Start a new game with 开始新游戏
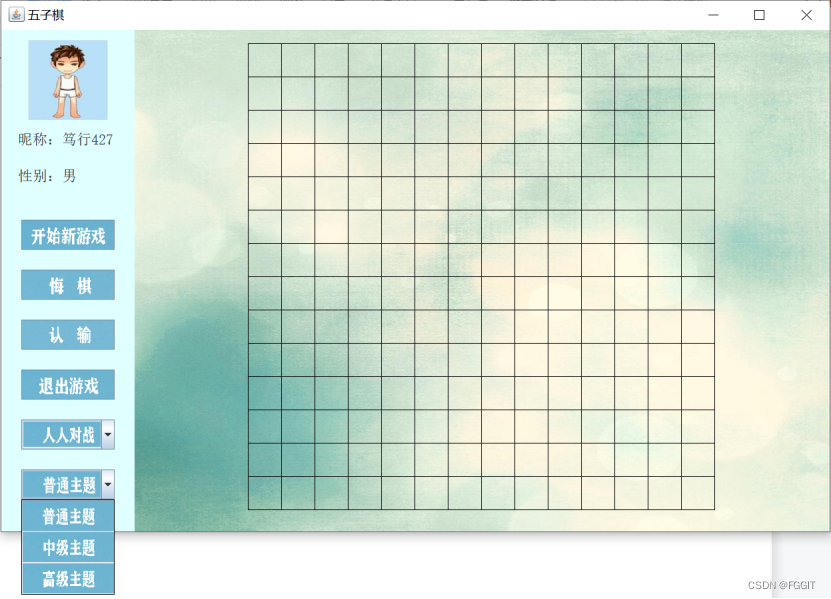Screen dimensions: 831x599 (67, 235)
